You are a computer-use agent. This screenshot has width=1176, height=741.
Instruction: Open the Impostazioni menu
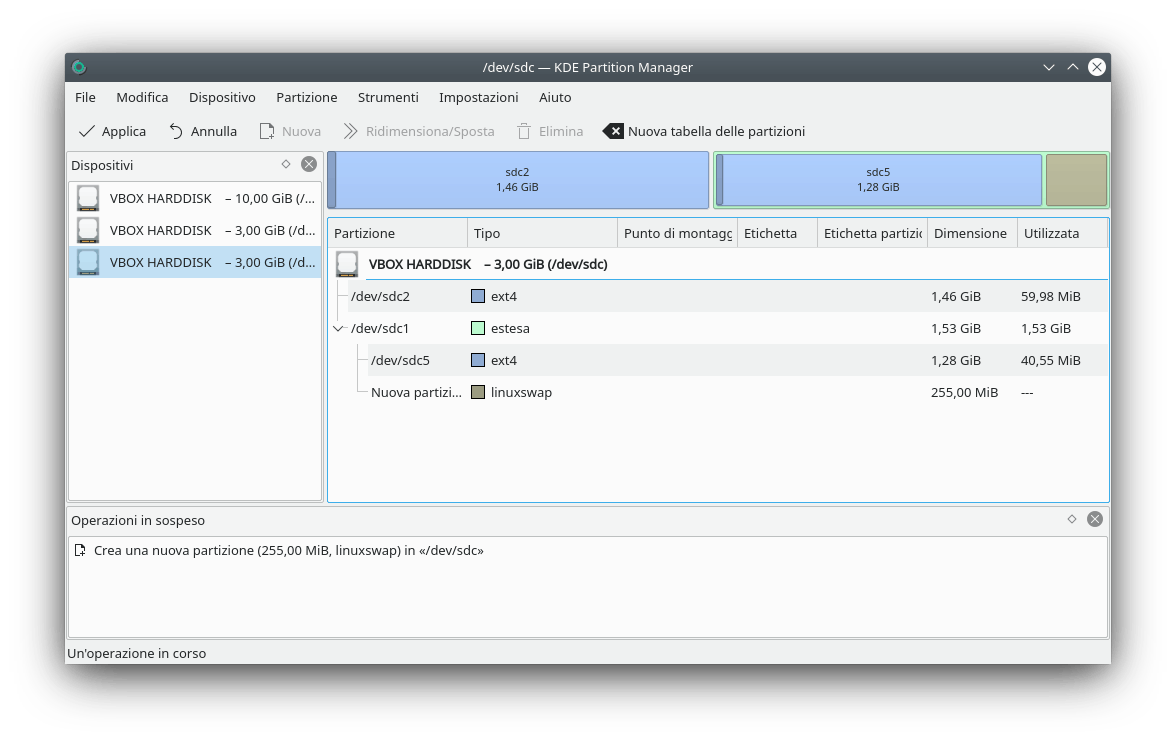(478, 97)
